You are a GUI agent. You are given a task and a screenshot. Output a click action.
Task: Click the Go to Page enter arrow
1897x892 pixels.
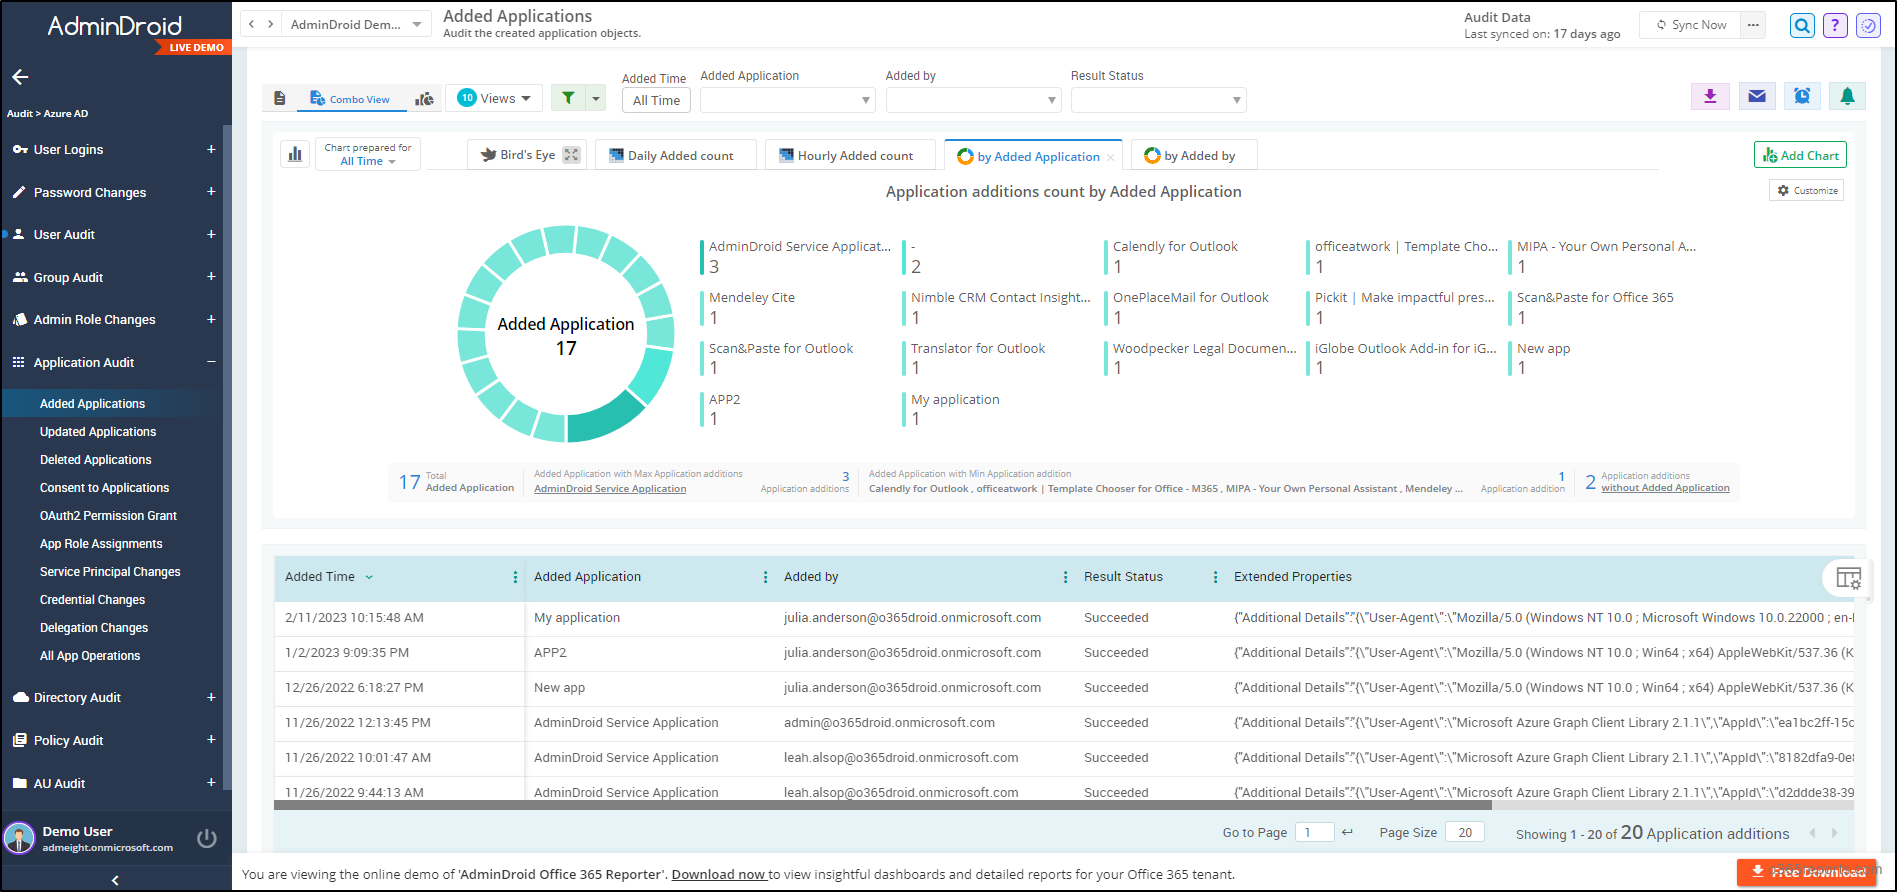(1347, 832)
